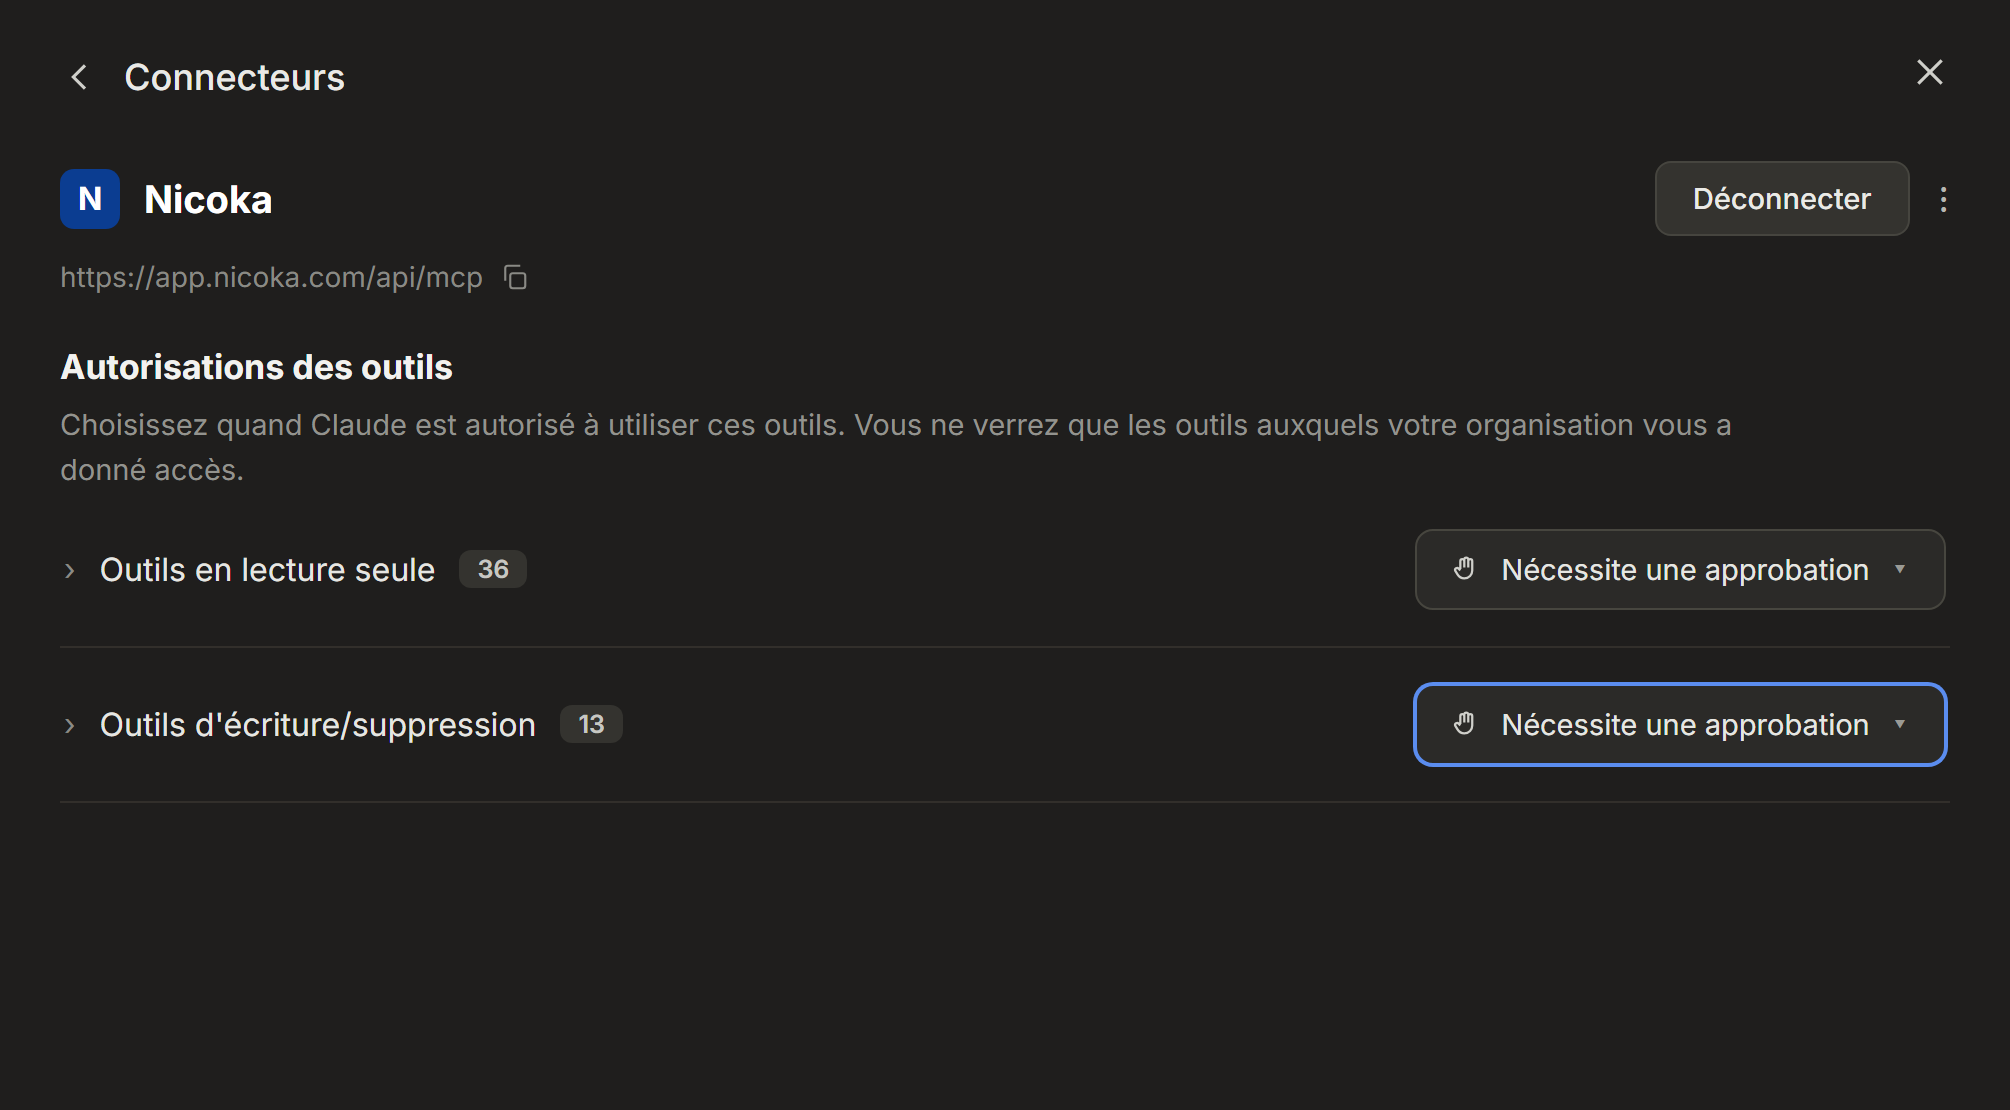Click Déconnecter button

(1782, 199)
